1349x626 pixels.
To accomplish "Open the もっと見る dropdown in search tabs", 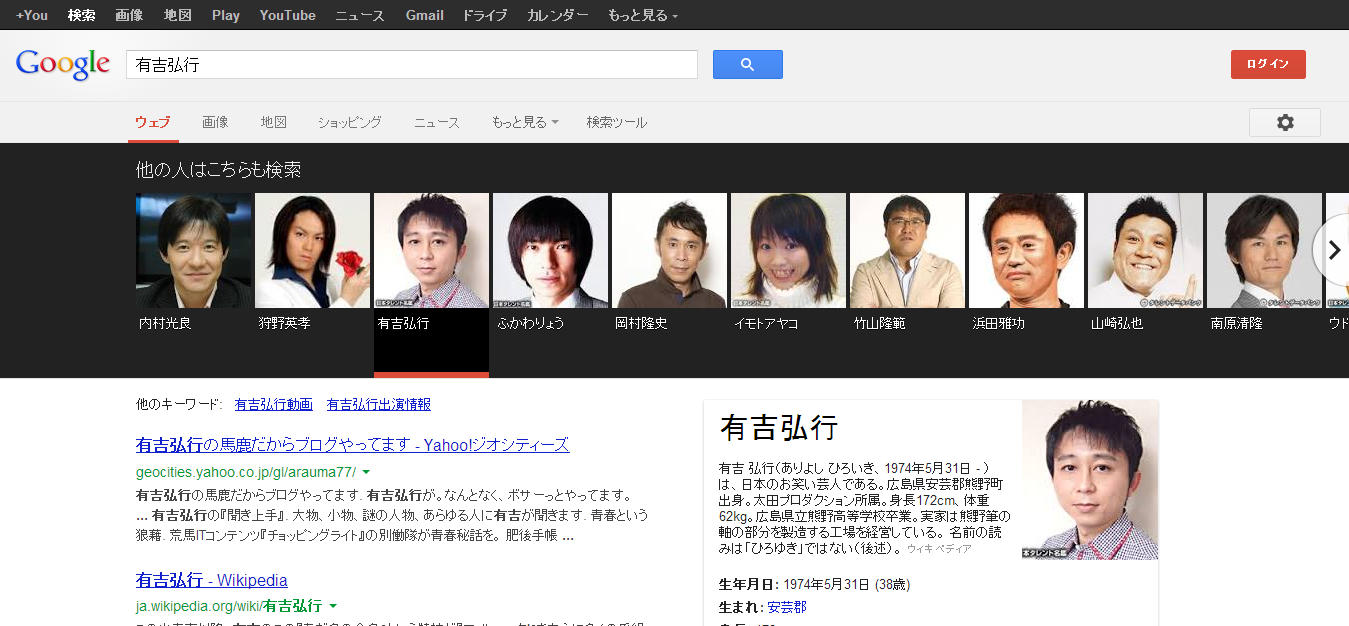I will pos(524,122).
